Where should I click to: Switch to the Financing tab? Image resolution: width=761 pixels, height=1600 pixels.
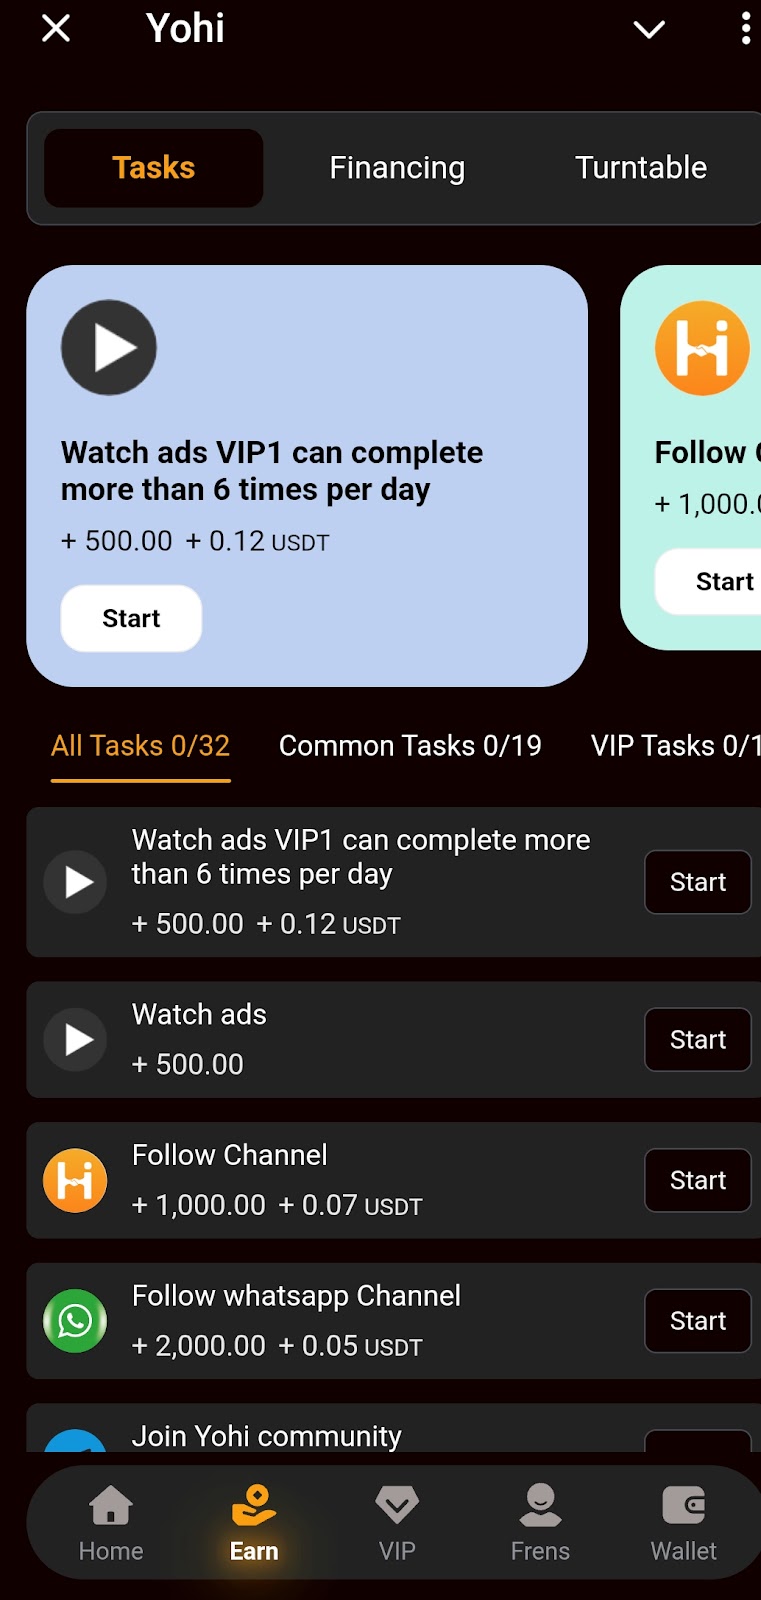(397, 168)
